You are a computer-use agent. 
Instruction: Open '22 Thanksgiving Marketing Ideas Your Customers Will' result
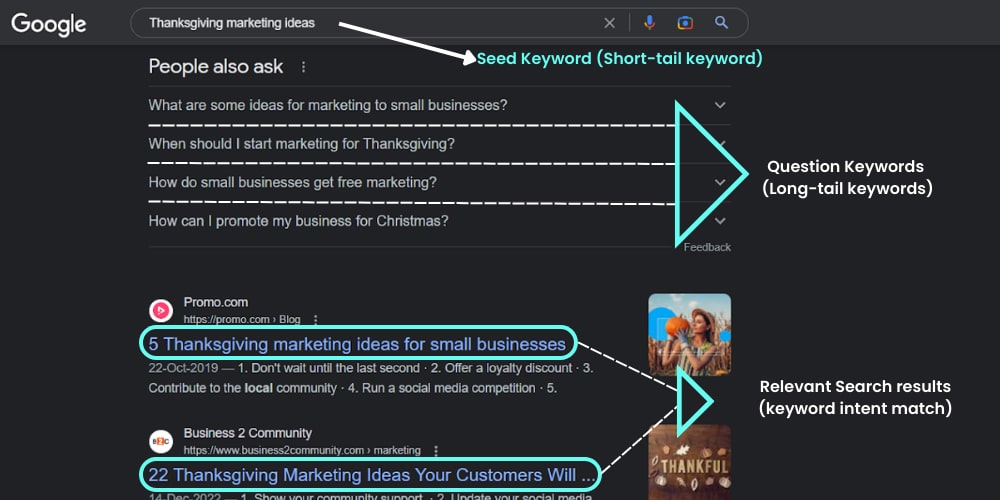(x=372, y=476)
